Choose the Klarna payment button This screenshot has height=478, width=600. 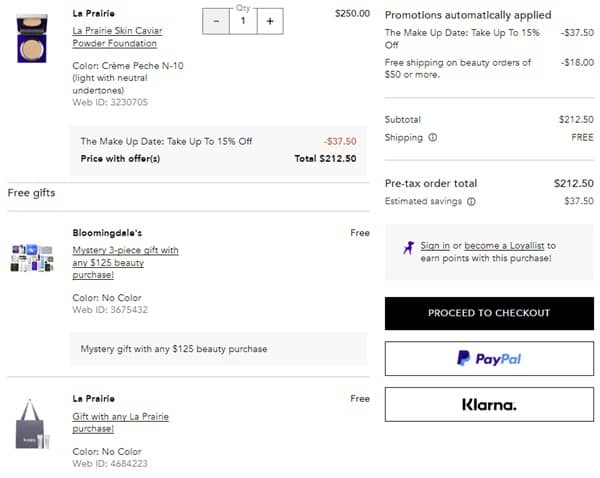[489, 404]
